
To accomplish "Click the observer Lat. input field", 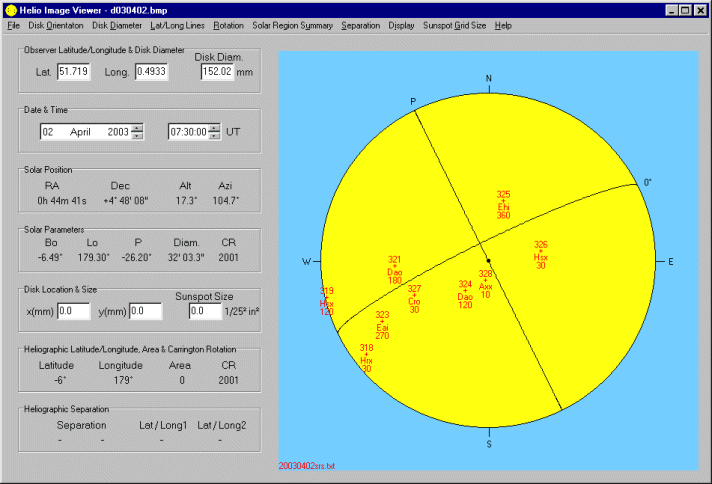I will (x=74, y=71).
